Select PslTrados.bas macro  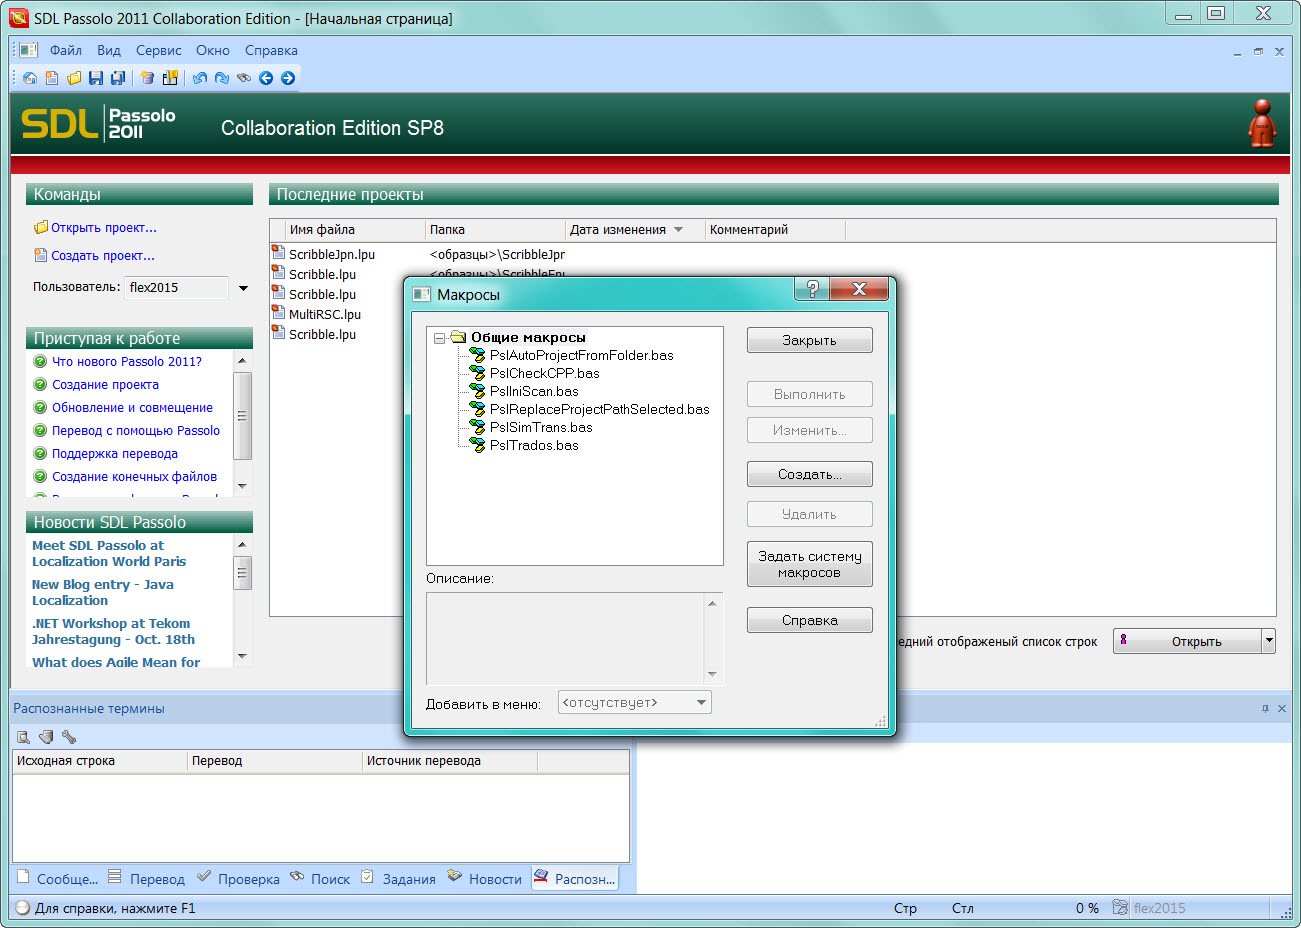pos(534,445)
